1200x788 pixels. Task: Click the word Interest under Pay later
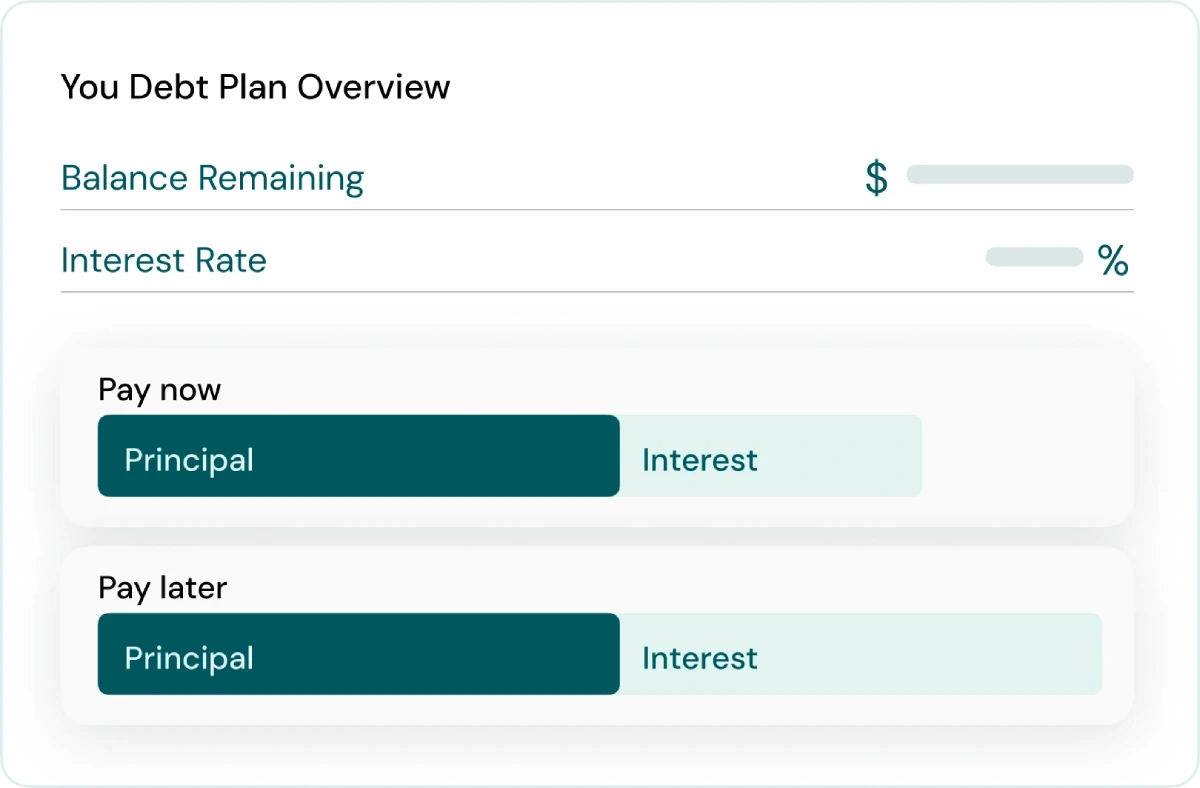pos(700,658)
